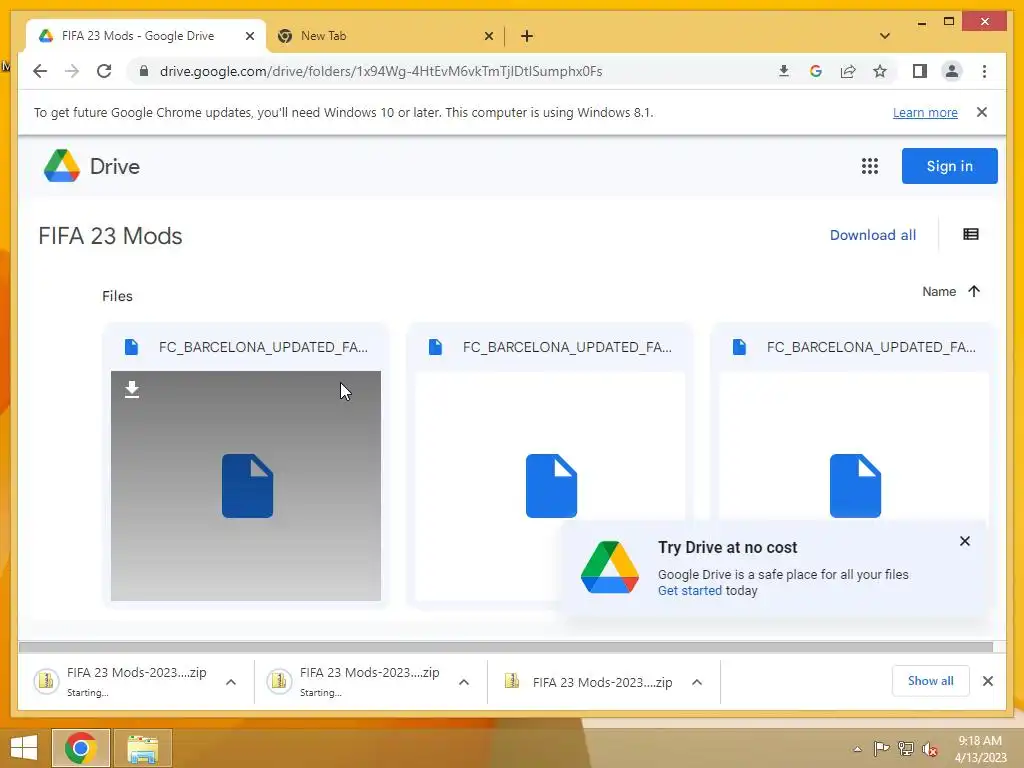Click the browser back arrow
1024x768 pixels.
click(40, 71)
